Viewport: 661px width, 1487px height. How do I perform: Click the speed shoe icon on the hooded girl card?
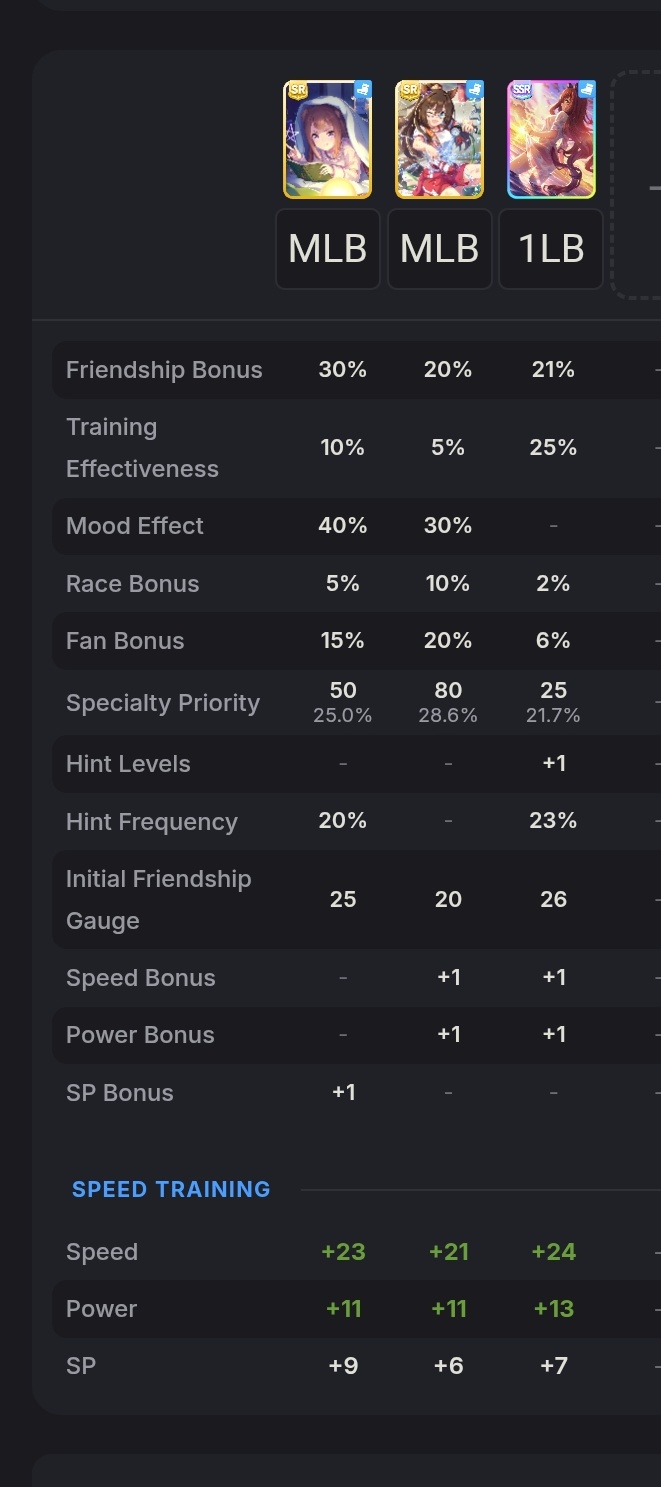pos(362,90)
